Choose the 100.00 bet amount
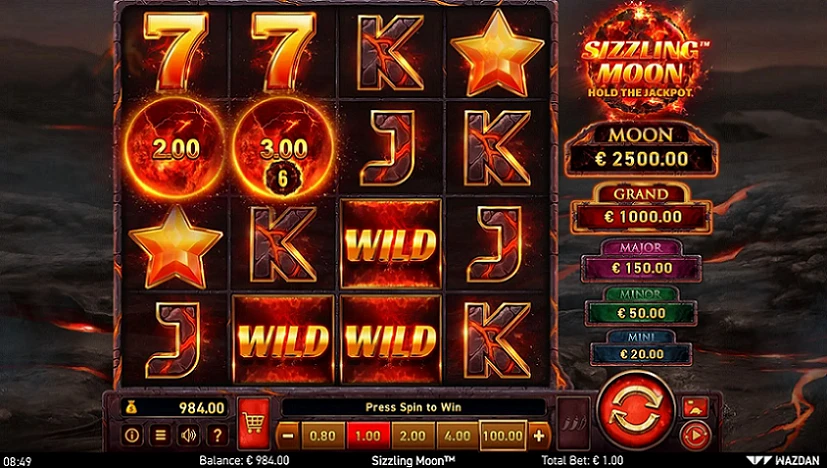 pyautogui.click(x=503, y=436)
